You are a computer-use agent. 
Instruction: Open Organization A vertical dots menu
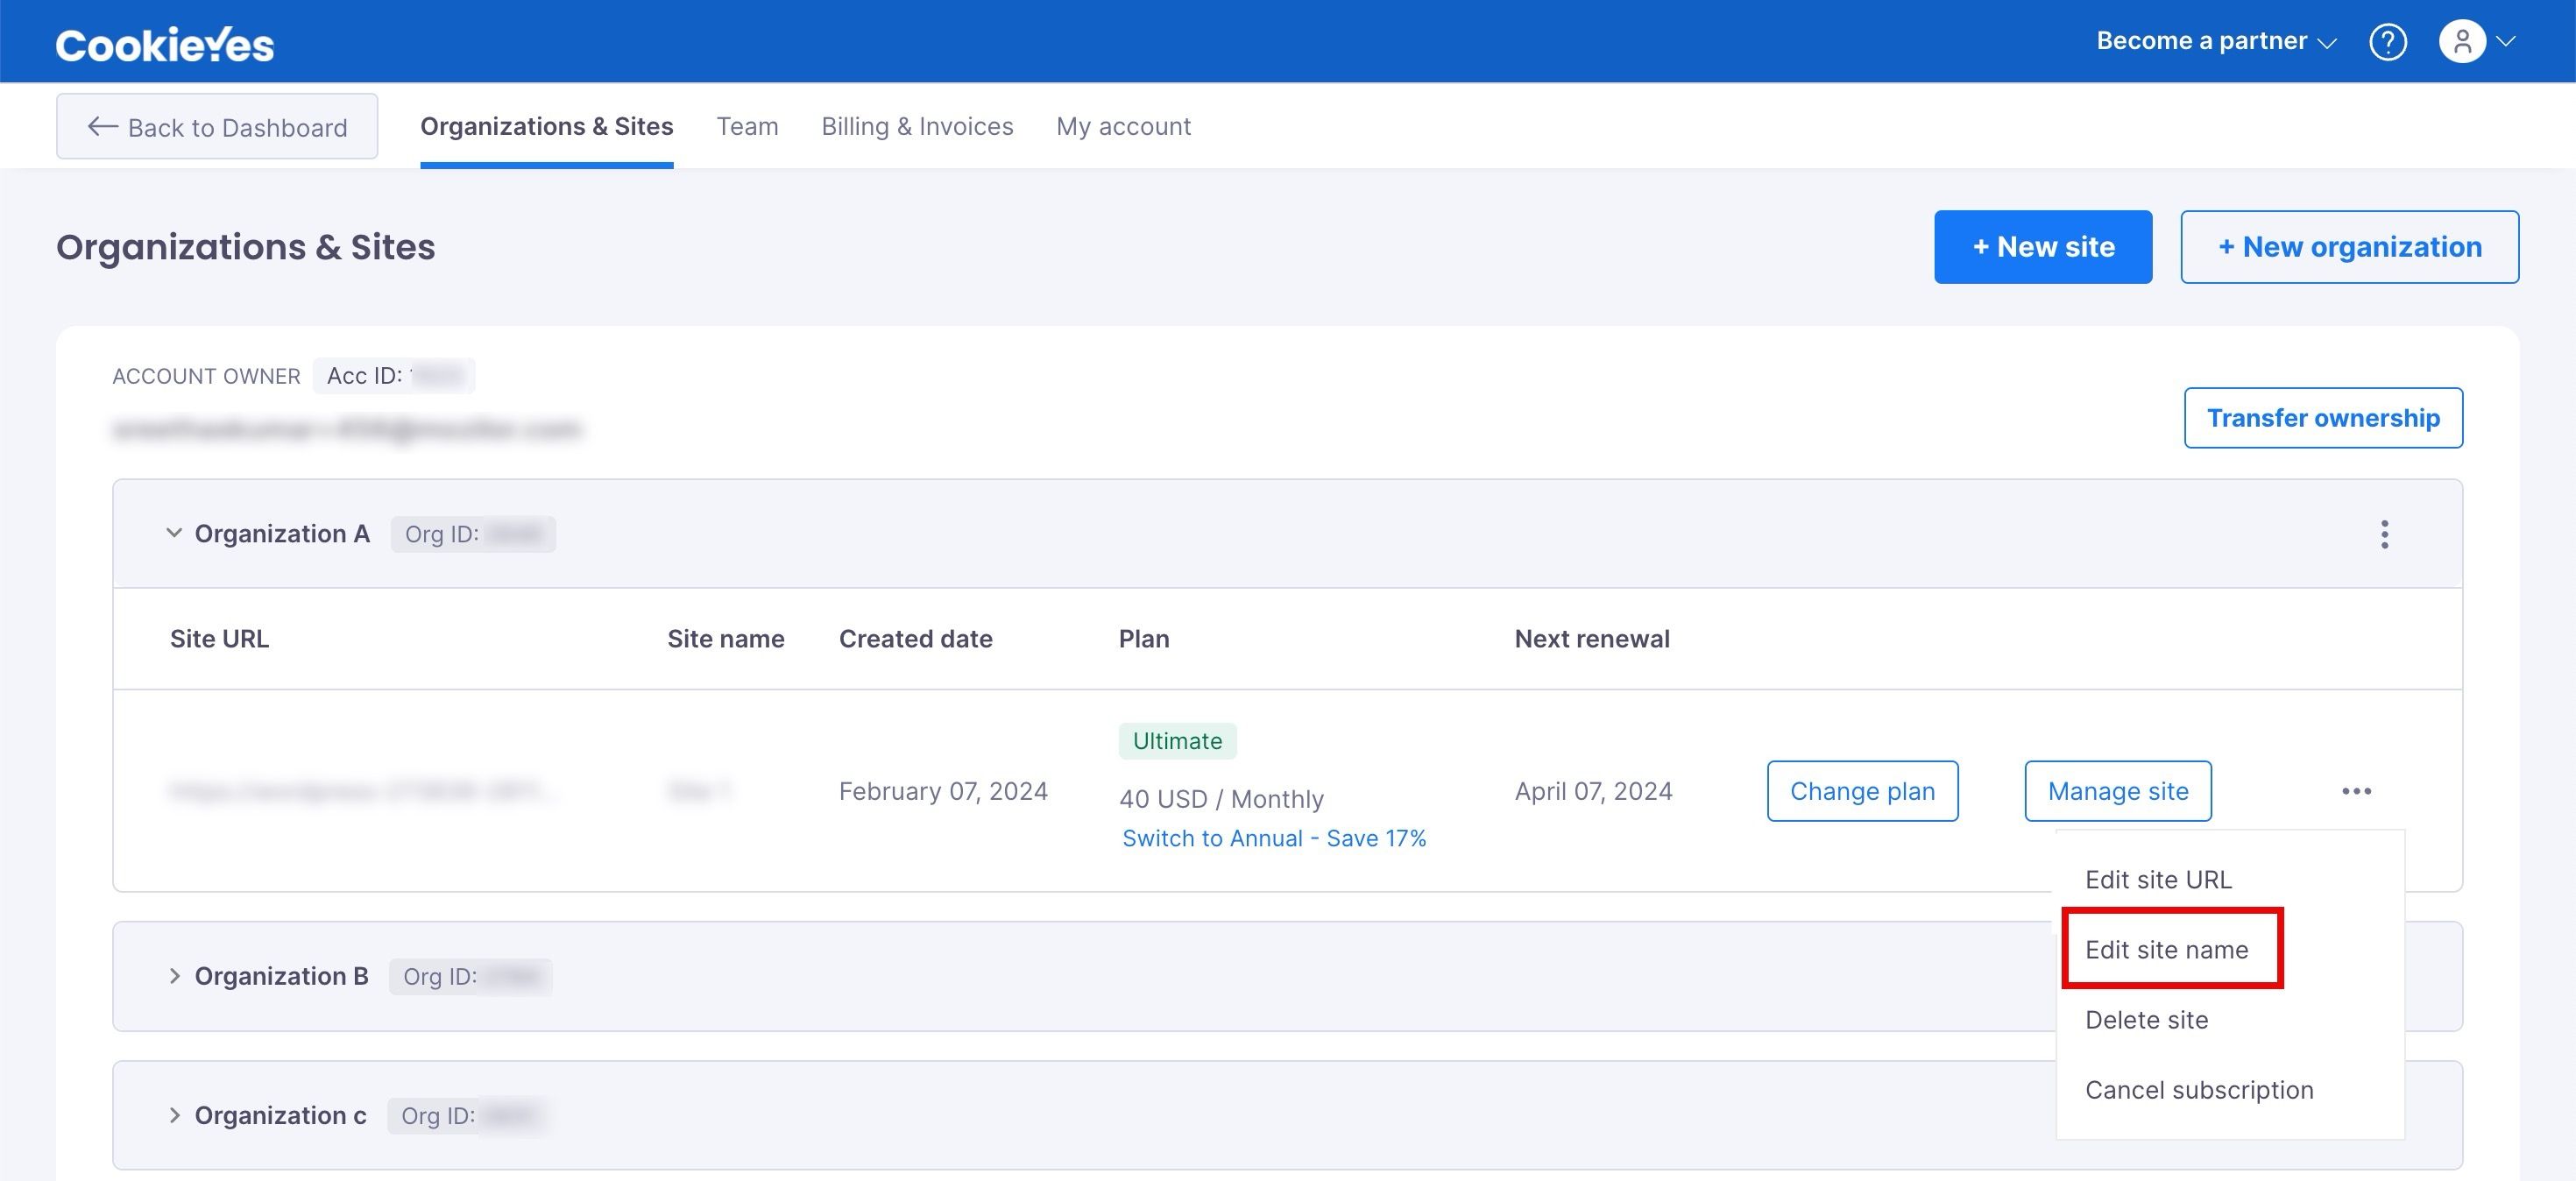2384,534
